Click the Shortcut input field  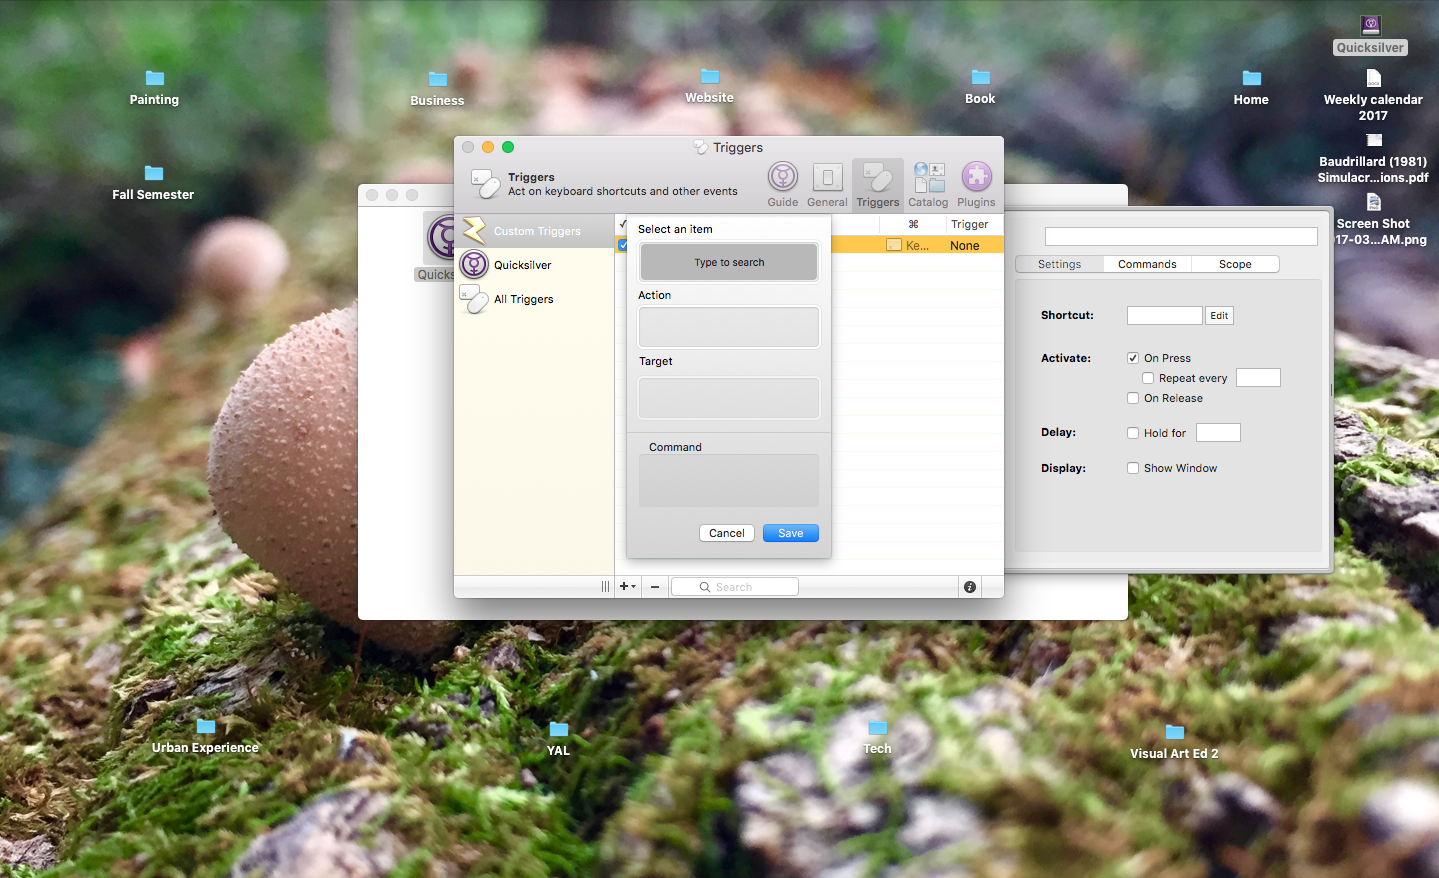pos(1164,315)
